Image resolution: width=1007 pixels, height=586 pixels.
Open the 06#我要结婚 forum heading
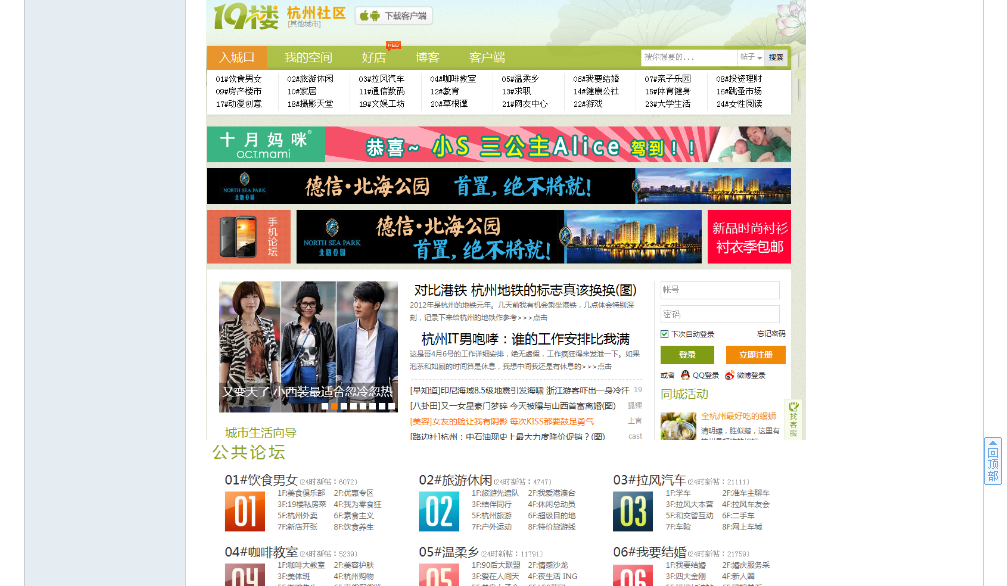pyautogui.click(x=649, y=553)
